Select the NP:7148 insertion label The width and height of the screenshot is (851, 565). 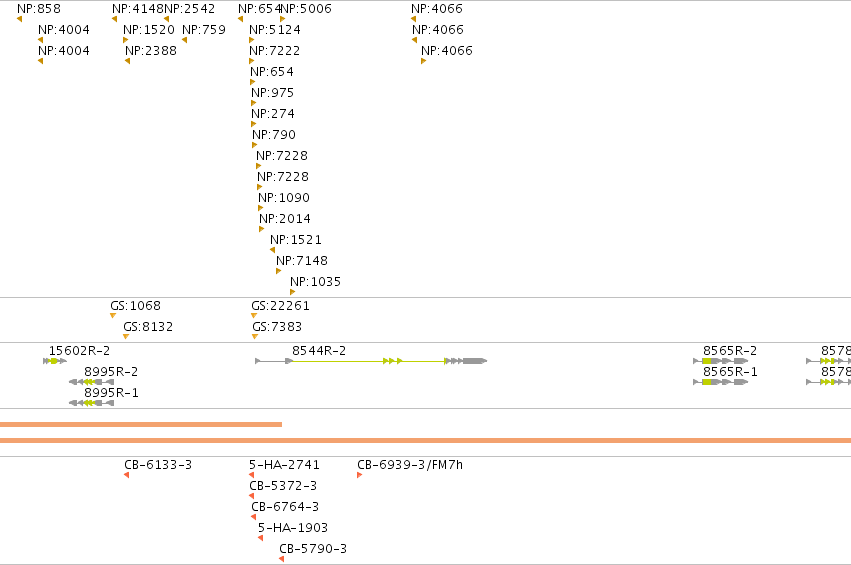302,261
